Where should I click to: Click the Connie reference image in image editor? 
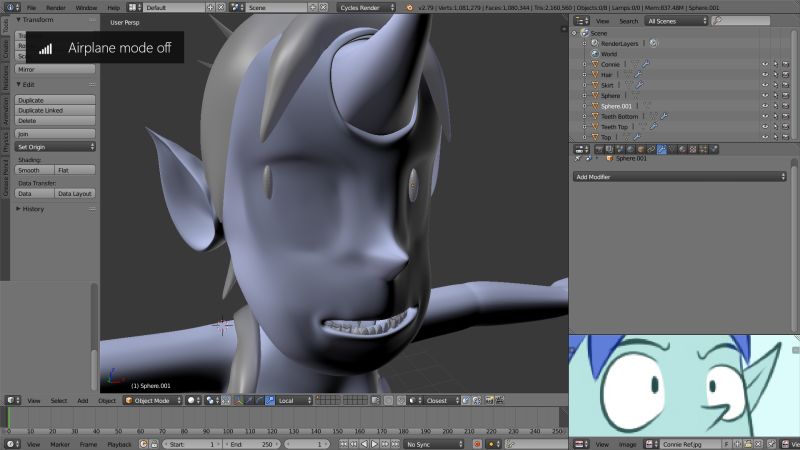[x=684, y=386]
